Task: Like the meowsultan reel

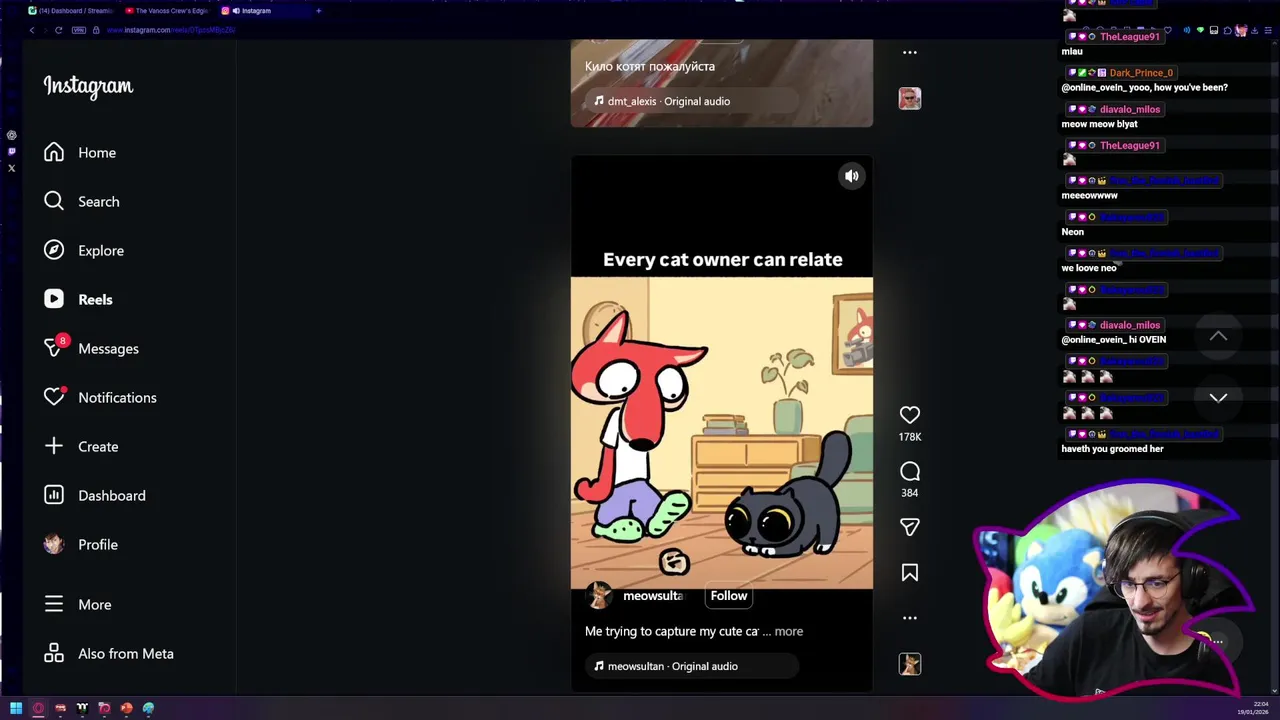Action: point(910,415)
